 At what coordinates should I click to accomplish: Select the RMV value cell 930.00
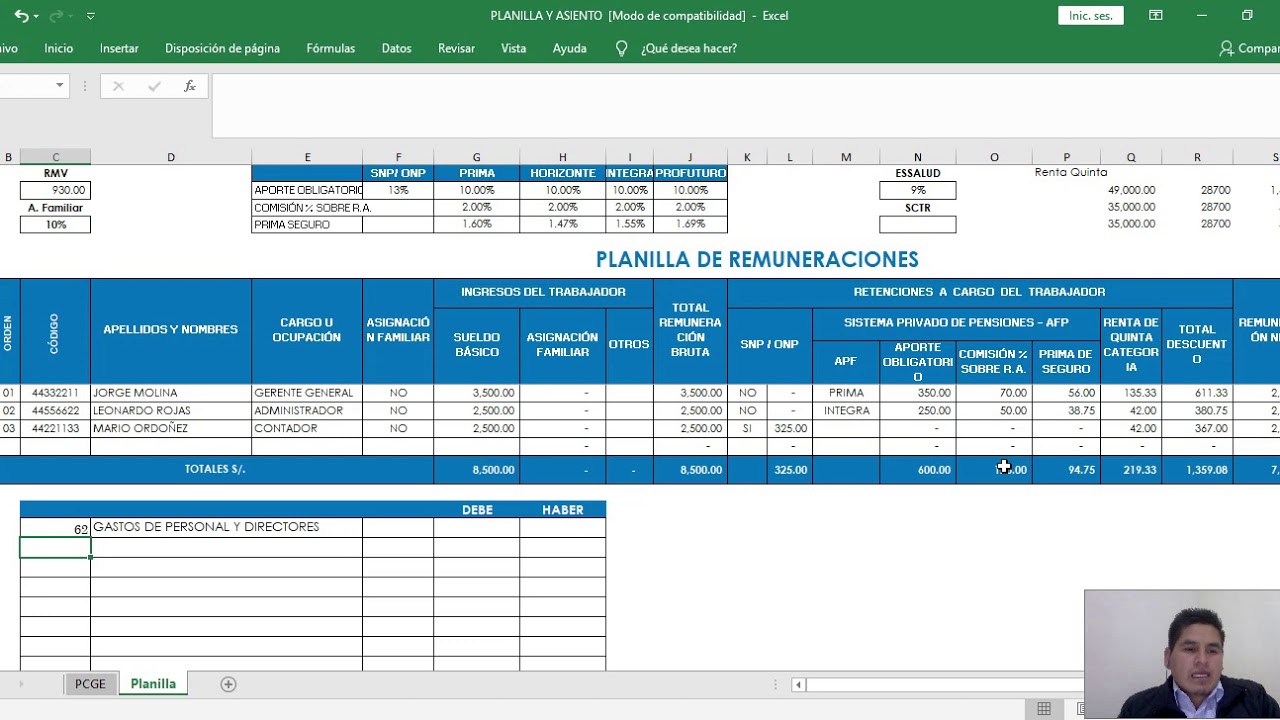point(55,190)
